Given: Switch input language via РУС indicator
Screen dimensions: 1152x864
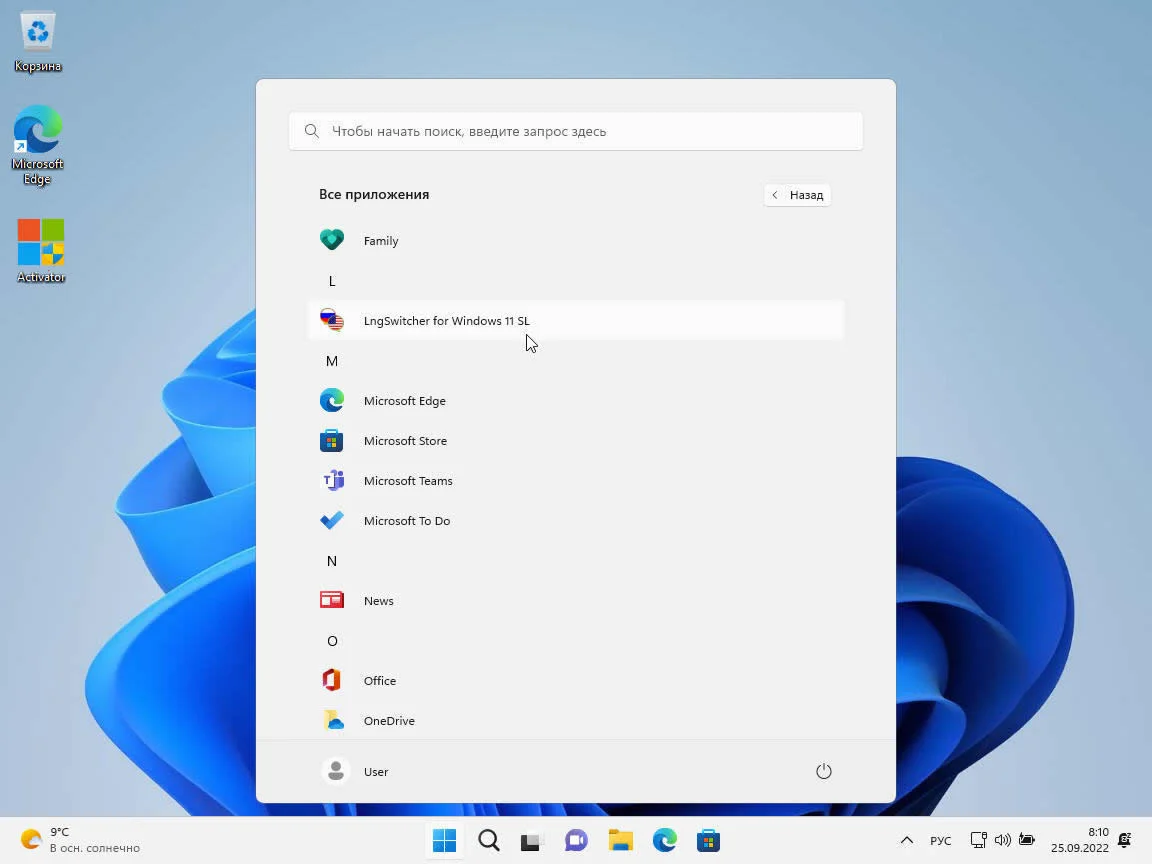Looking at the screenshot, I should (x=940, y=840).
